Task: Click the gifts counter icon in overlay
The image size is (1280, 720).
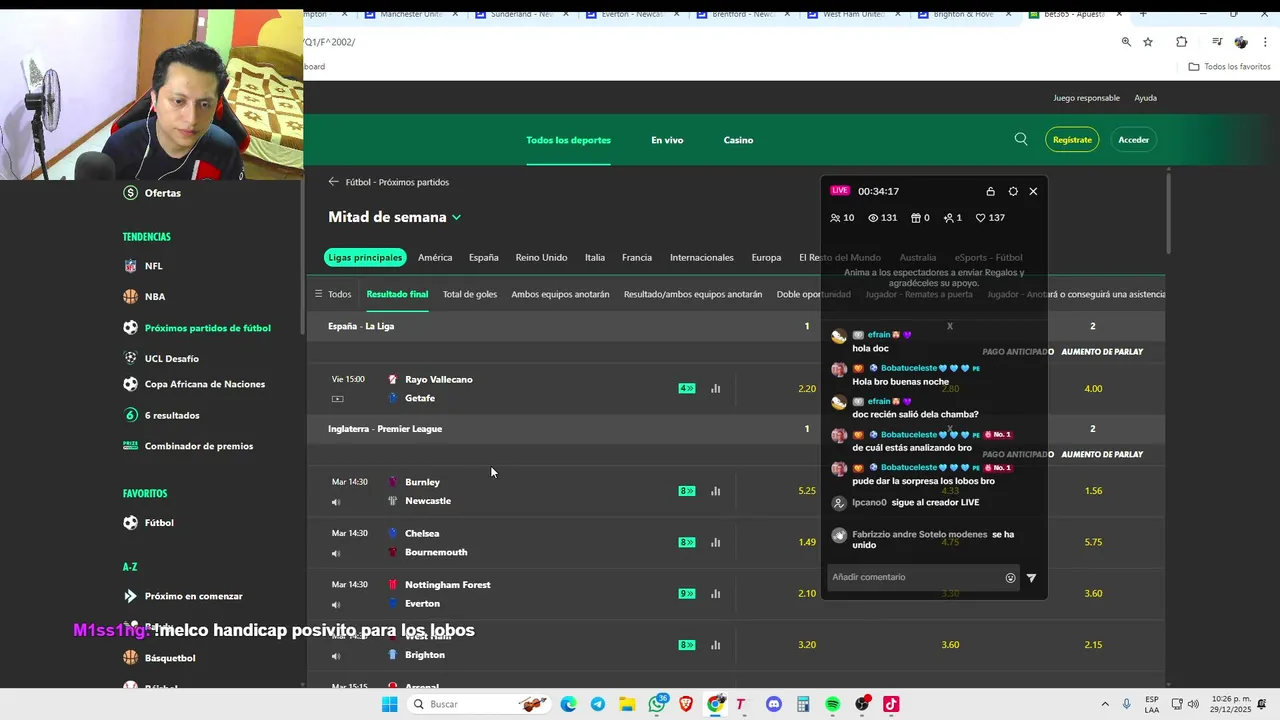Action: coord(920,218)
